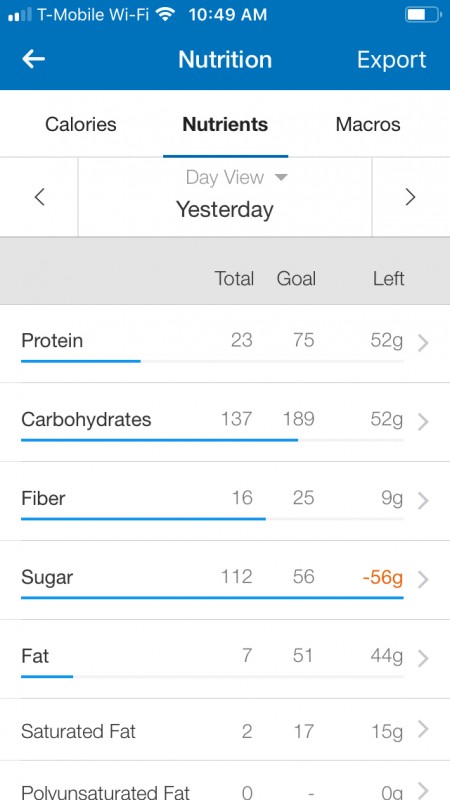The height and width of the screenshot is (800, 450).
Task: Open Carbohydrates details chevron
Action: pyautogui.click(x=423, y=422)
